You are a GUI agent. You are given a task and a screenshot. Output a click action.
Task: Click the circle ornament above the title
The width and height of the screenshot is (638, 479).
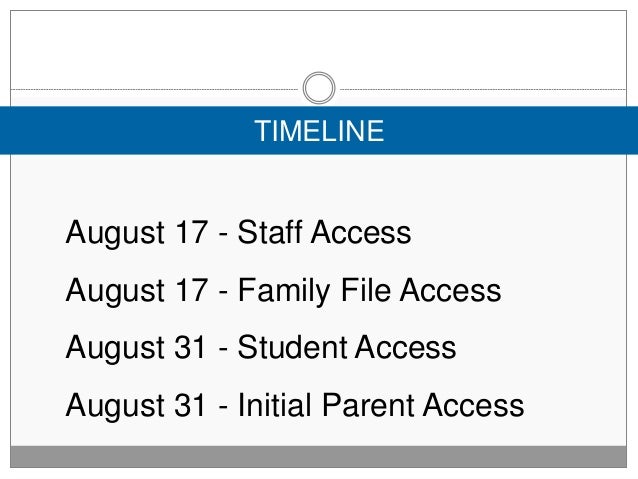pyautogui.click(x=319, y=88)
